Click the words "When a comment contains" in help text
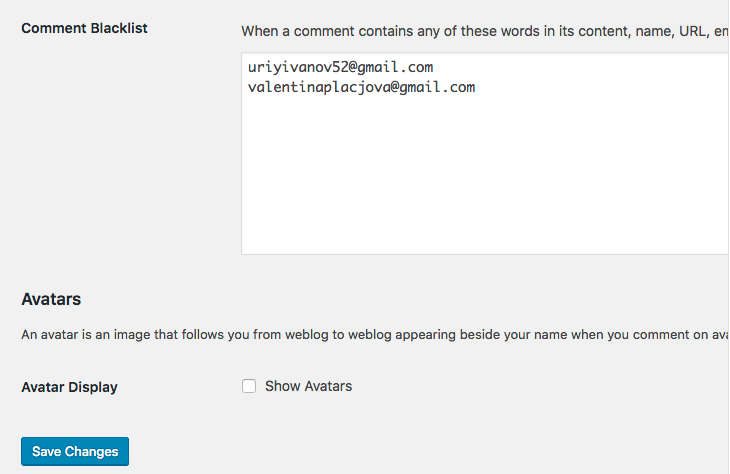Image resolution: width=730 pixels, height=474 pixels. [x=323, y=32]
